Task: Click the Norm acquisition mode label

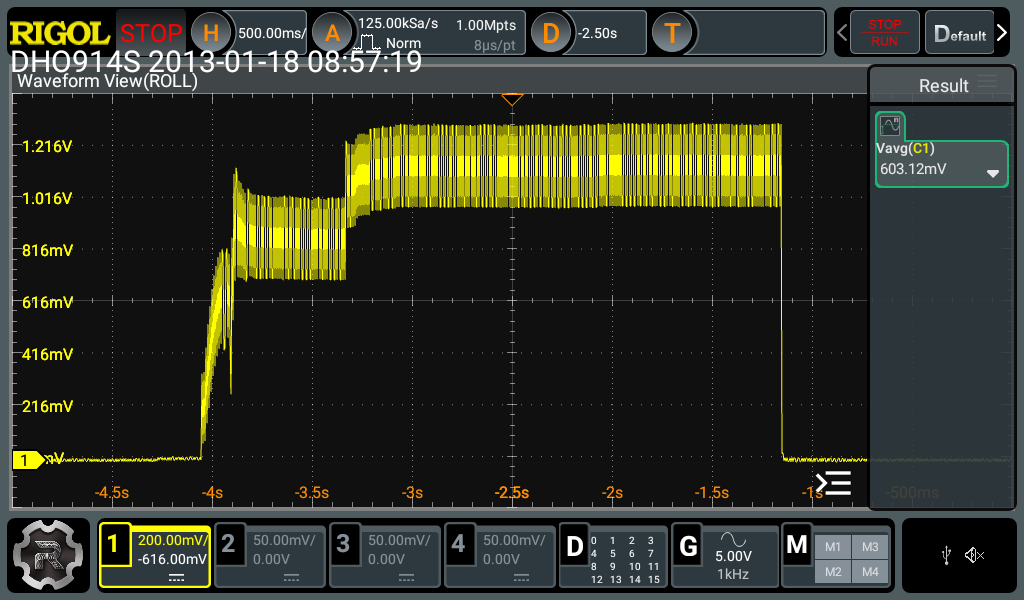Action: 403,43
